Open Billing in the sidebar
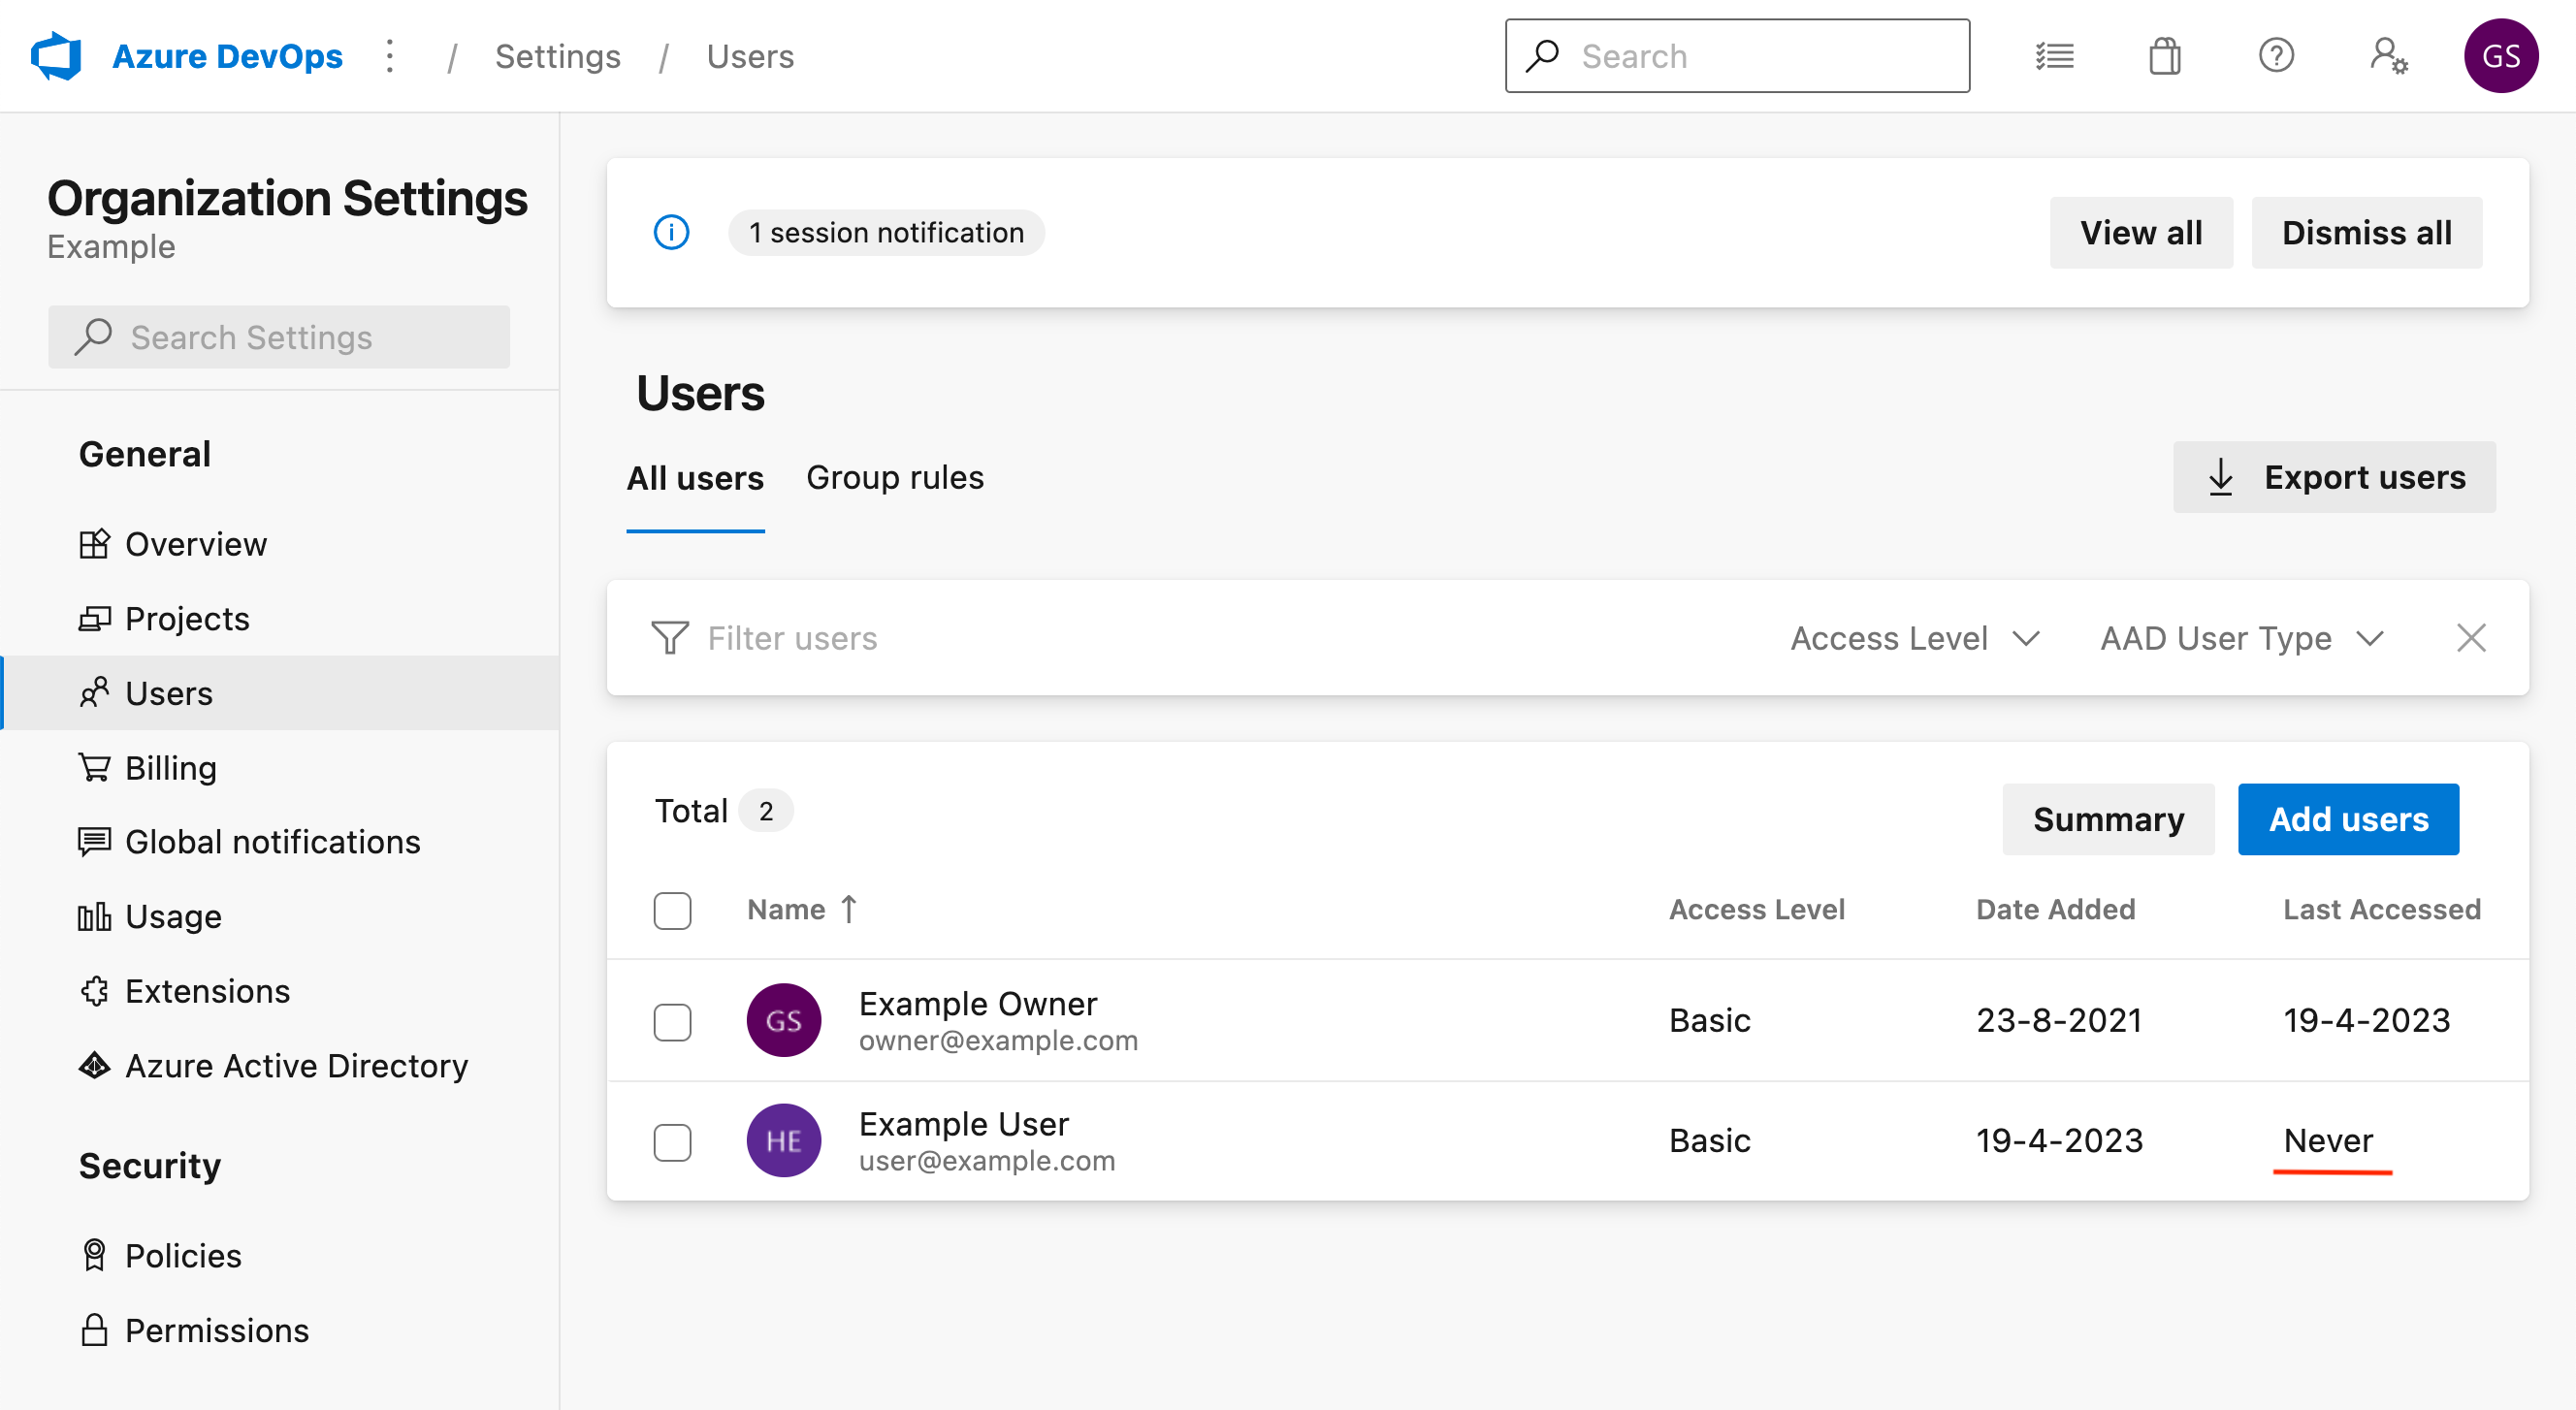This screenshot has width=2576, height=1410. [280, 768]
